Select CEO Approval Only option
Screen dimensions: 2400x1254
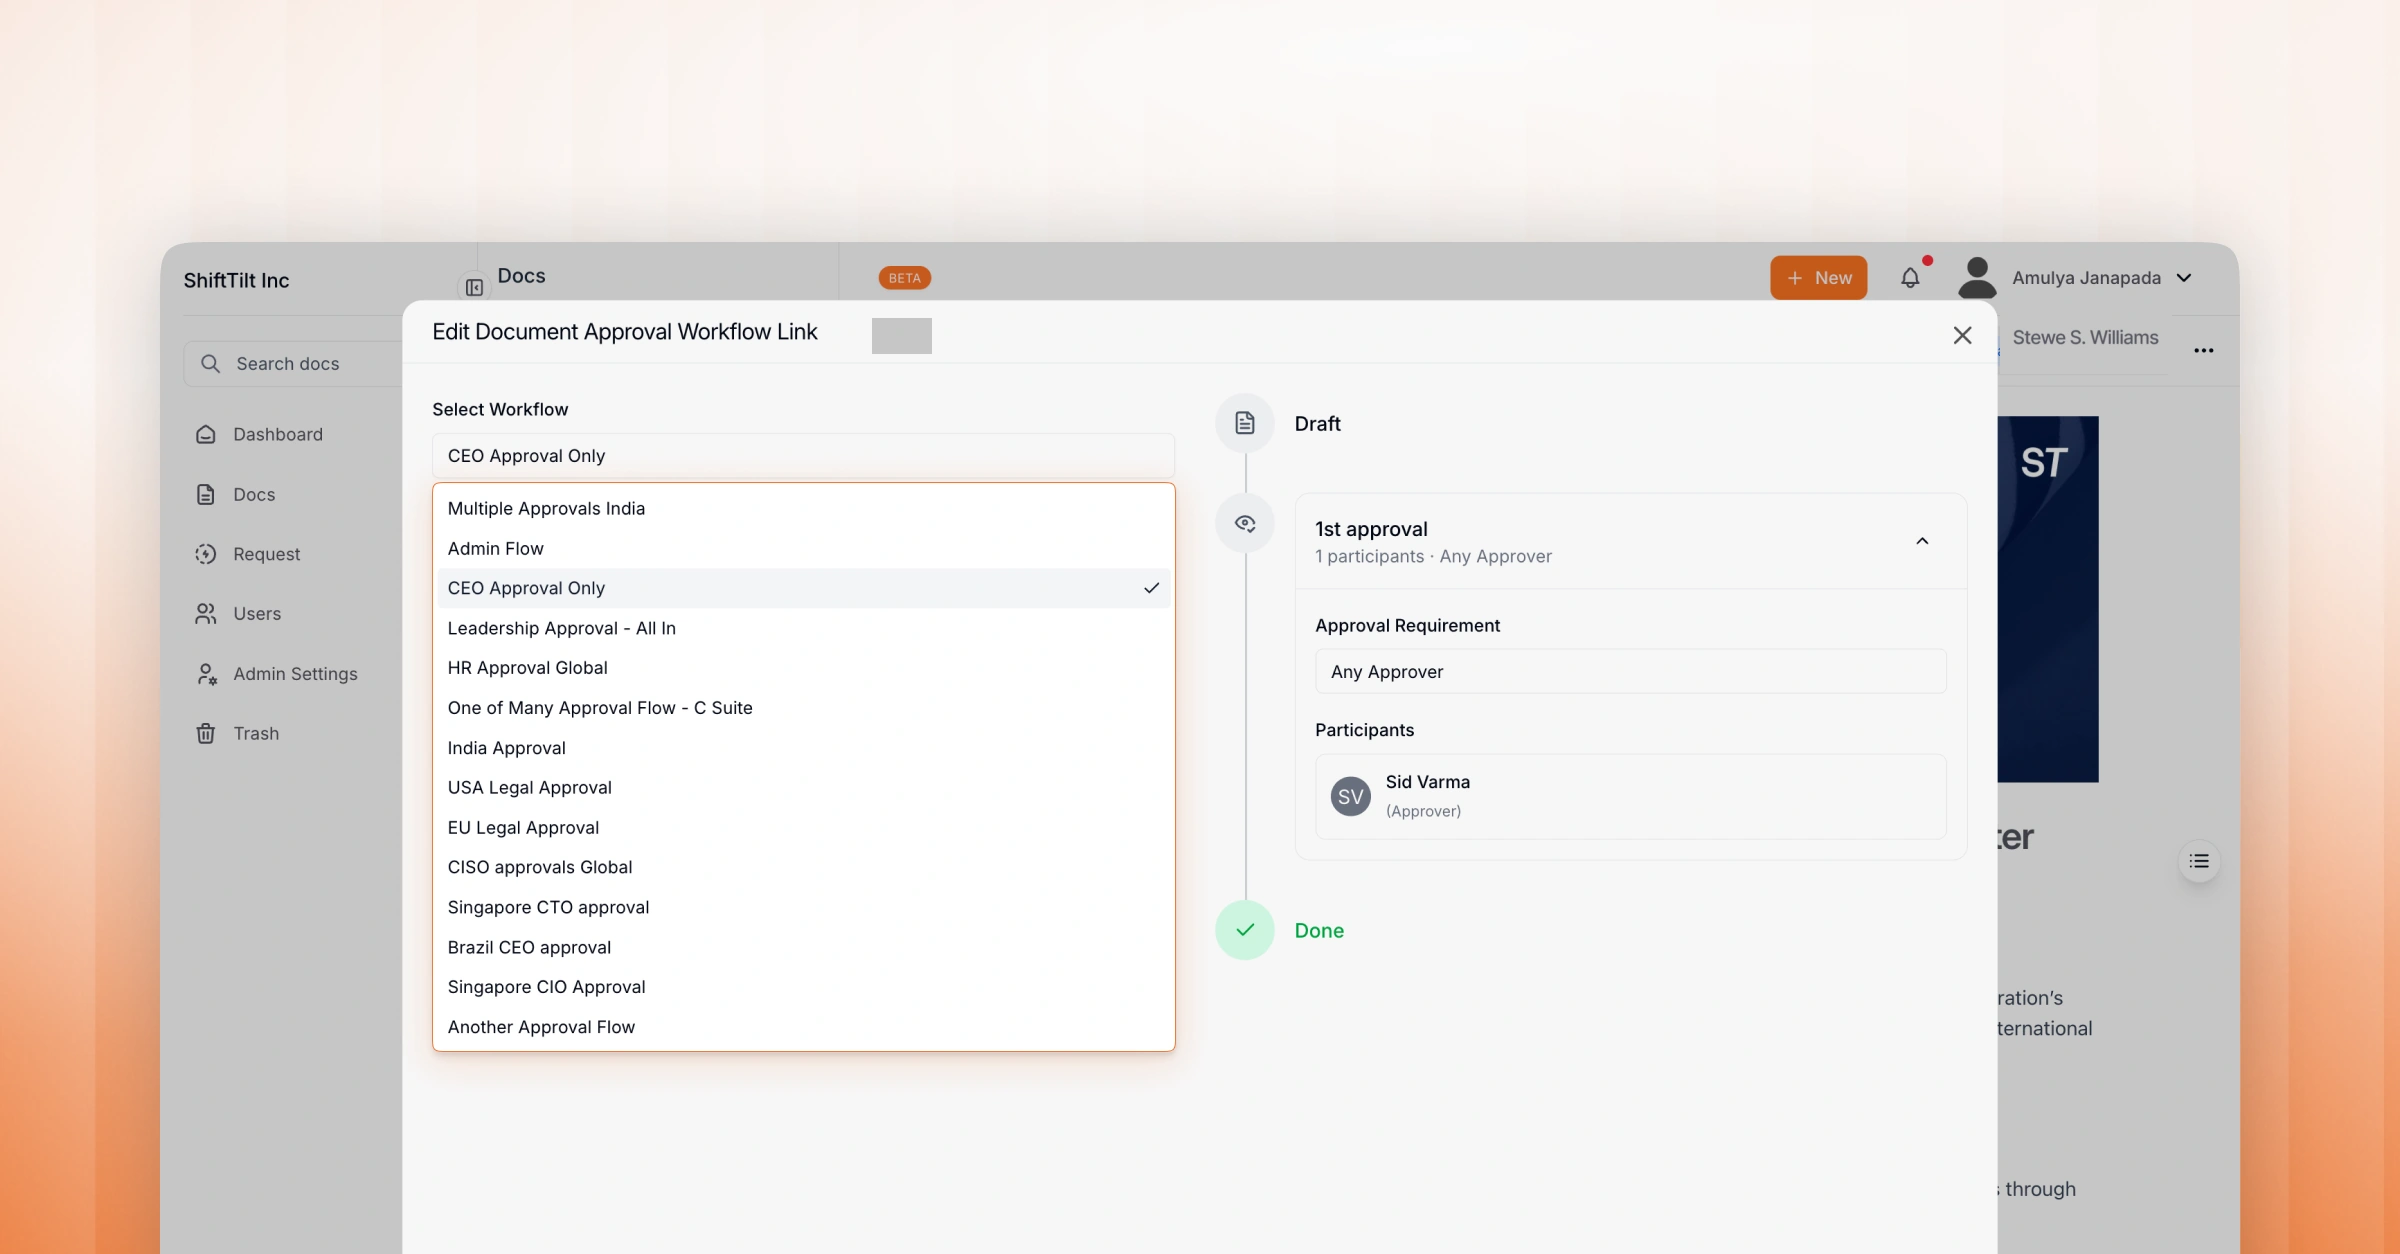point(803,588)
